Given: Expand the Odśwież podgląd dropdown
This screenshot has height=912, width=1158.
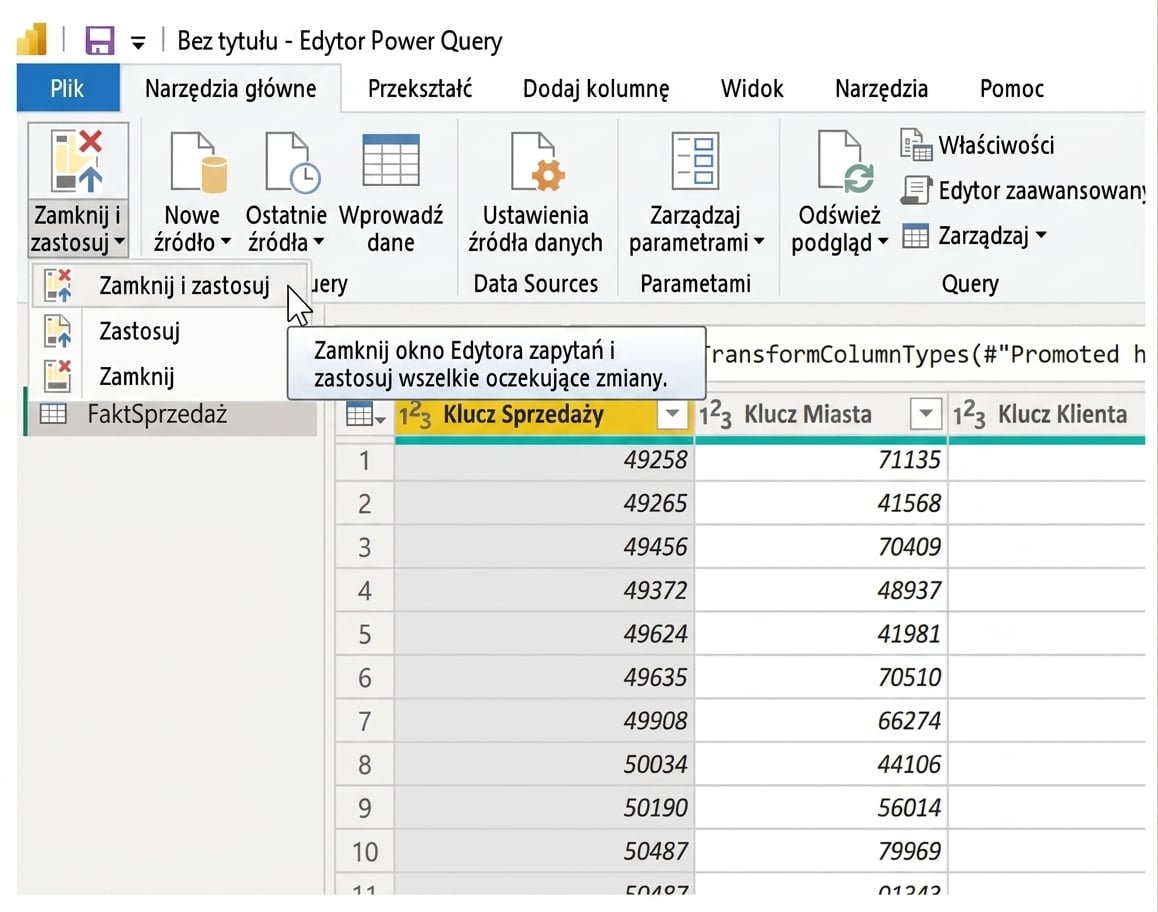Looking at the screenshot, I should pos(883,241).
